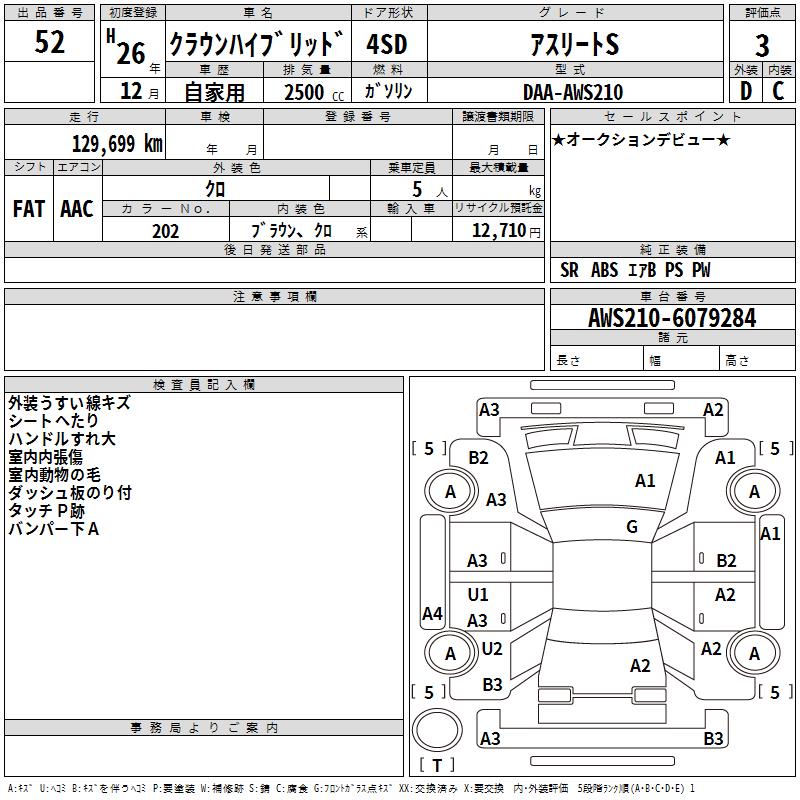Click the 純正装備 header
This screenshot has width=800, height=800.
tap(672, 249)
